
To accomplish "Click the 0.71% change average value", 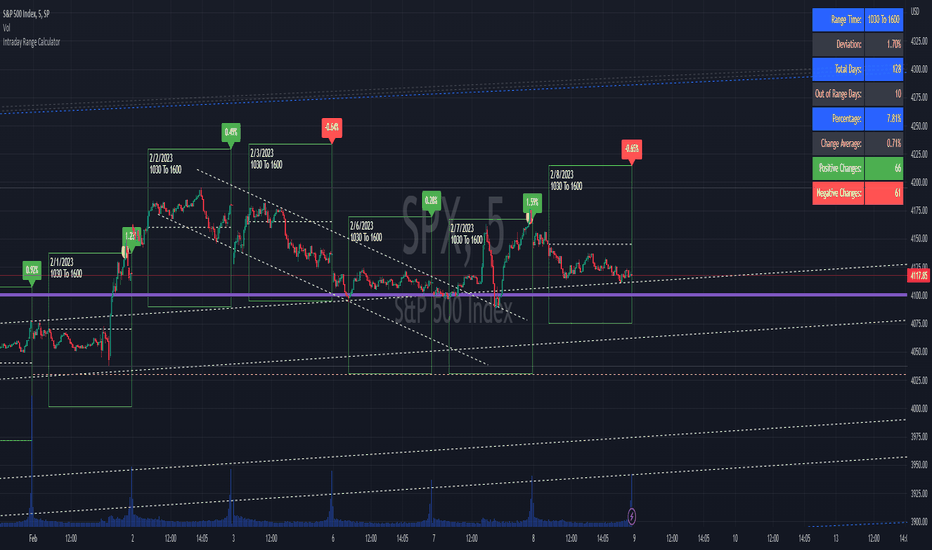I will pos(884,143).
